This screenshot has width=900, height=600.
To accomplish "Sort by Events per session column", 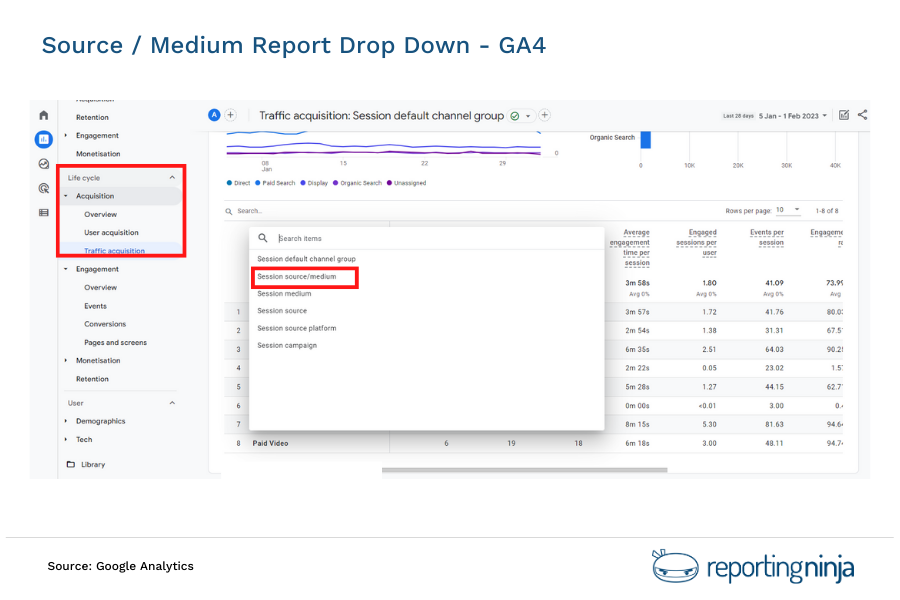I will click(767, 238).
